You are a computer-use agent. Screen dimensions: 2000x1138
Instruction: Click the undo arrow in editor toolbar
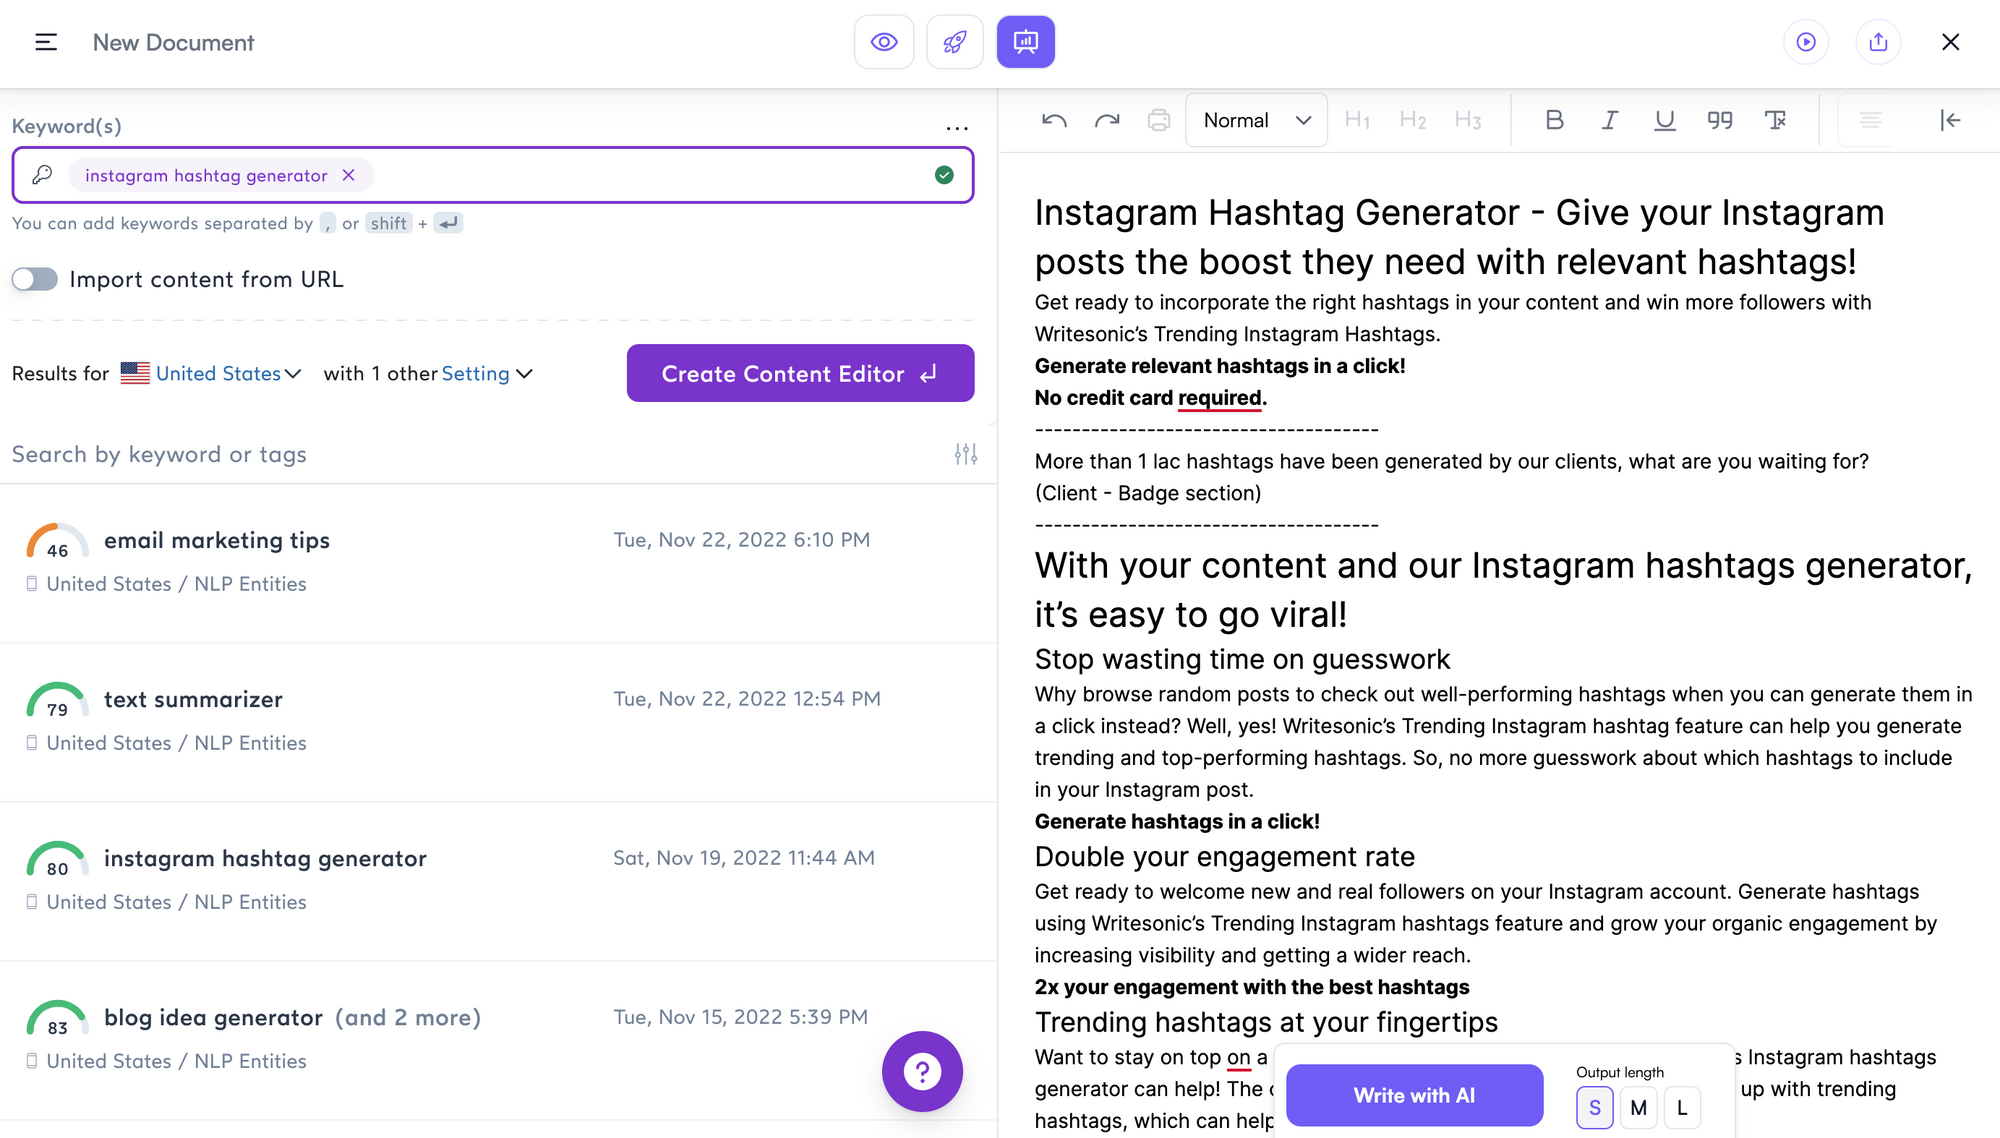1054,120
